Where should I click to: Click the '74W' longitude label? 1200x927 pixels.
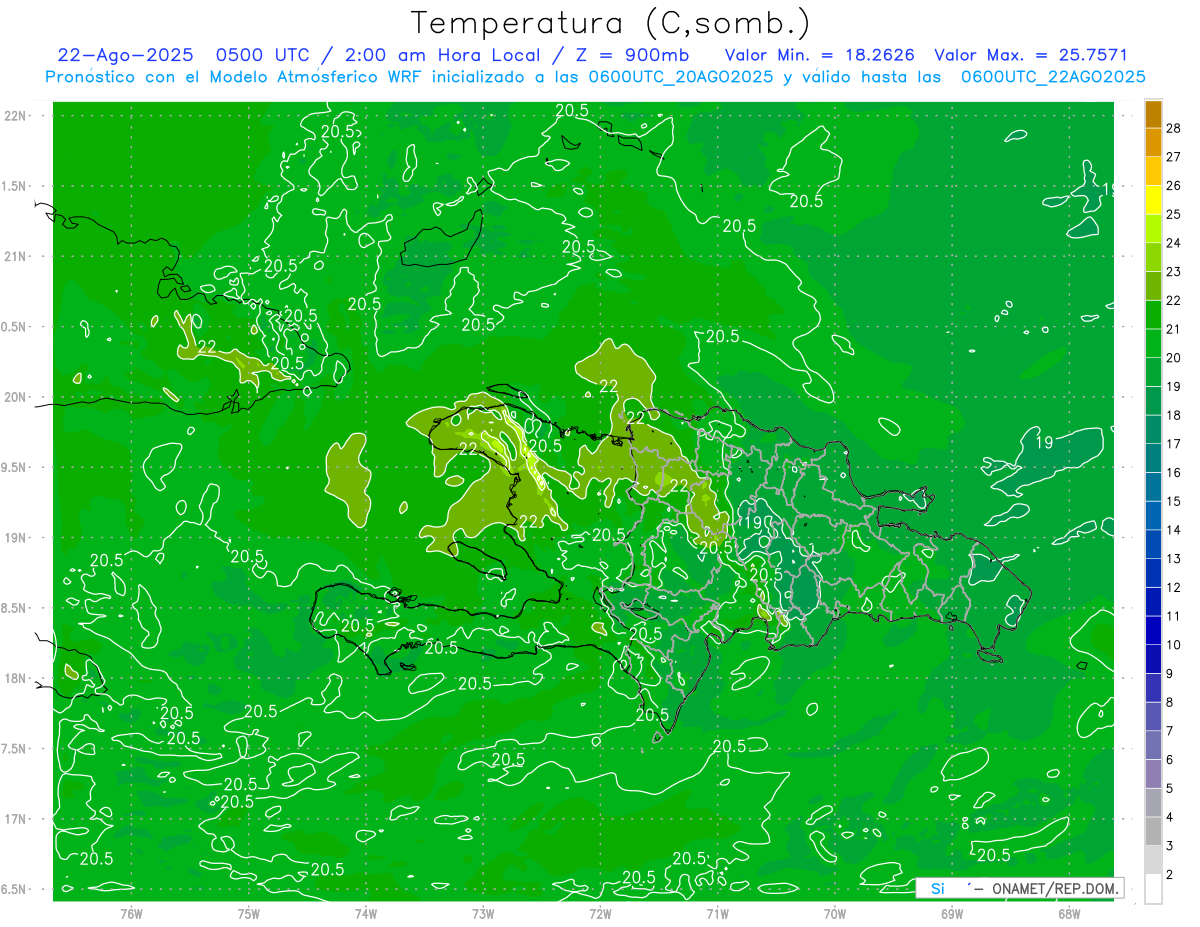coord(366,914)
